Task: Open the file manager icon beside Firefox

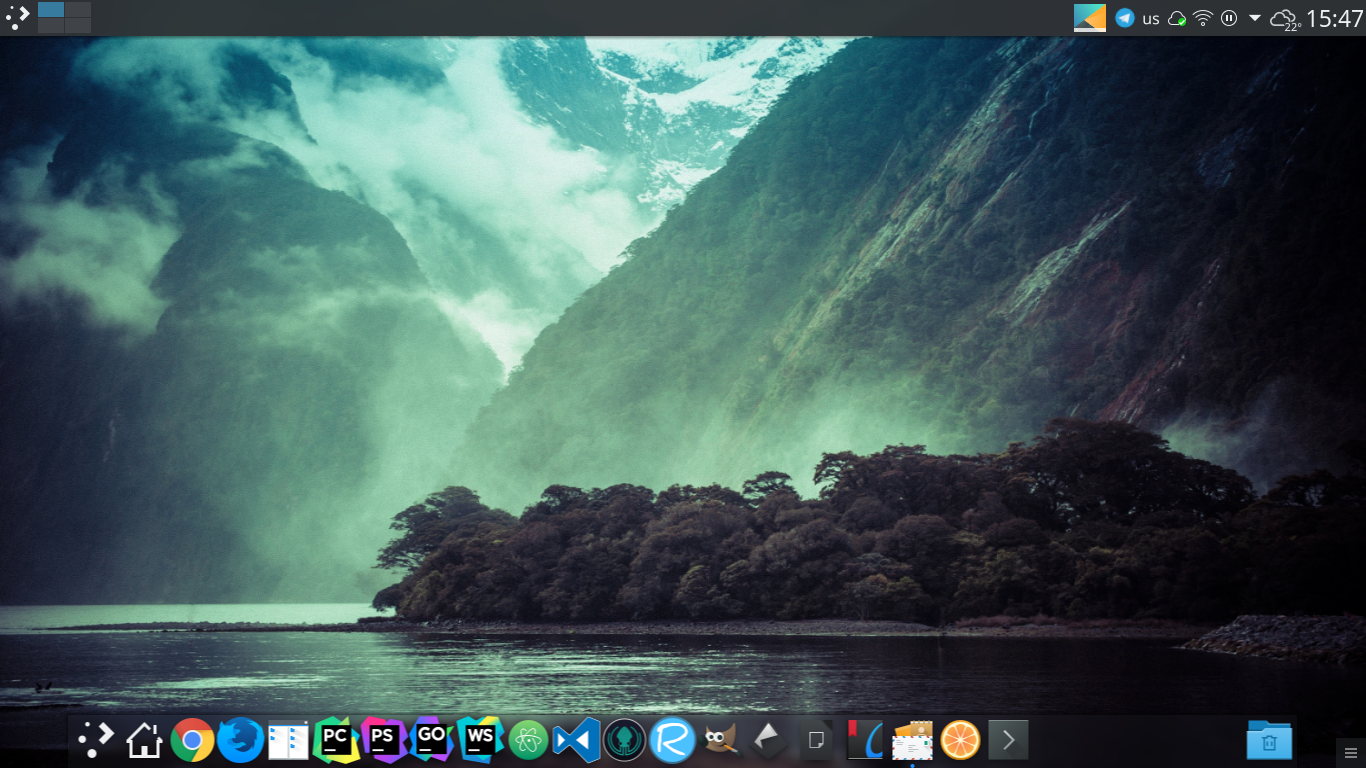Action: [x=288, y=740]
